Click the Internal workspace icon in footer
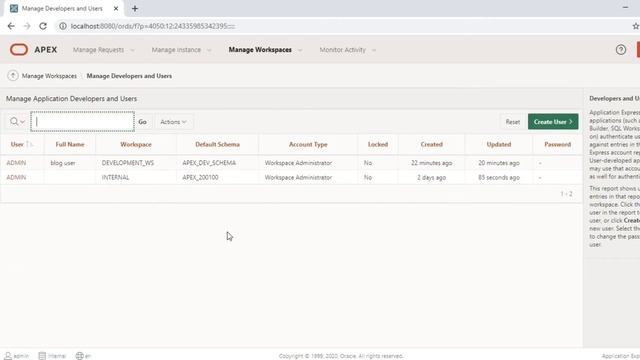 tap(42, 356)
